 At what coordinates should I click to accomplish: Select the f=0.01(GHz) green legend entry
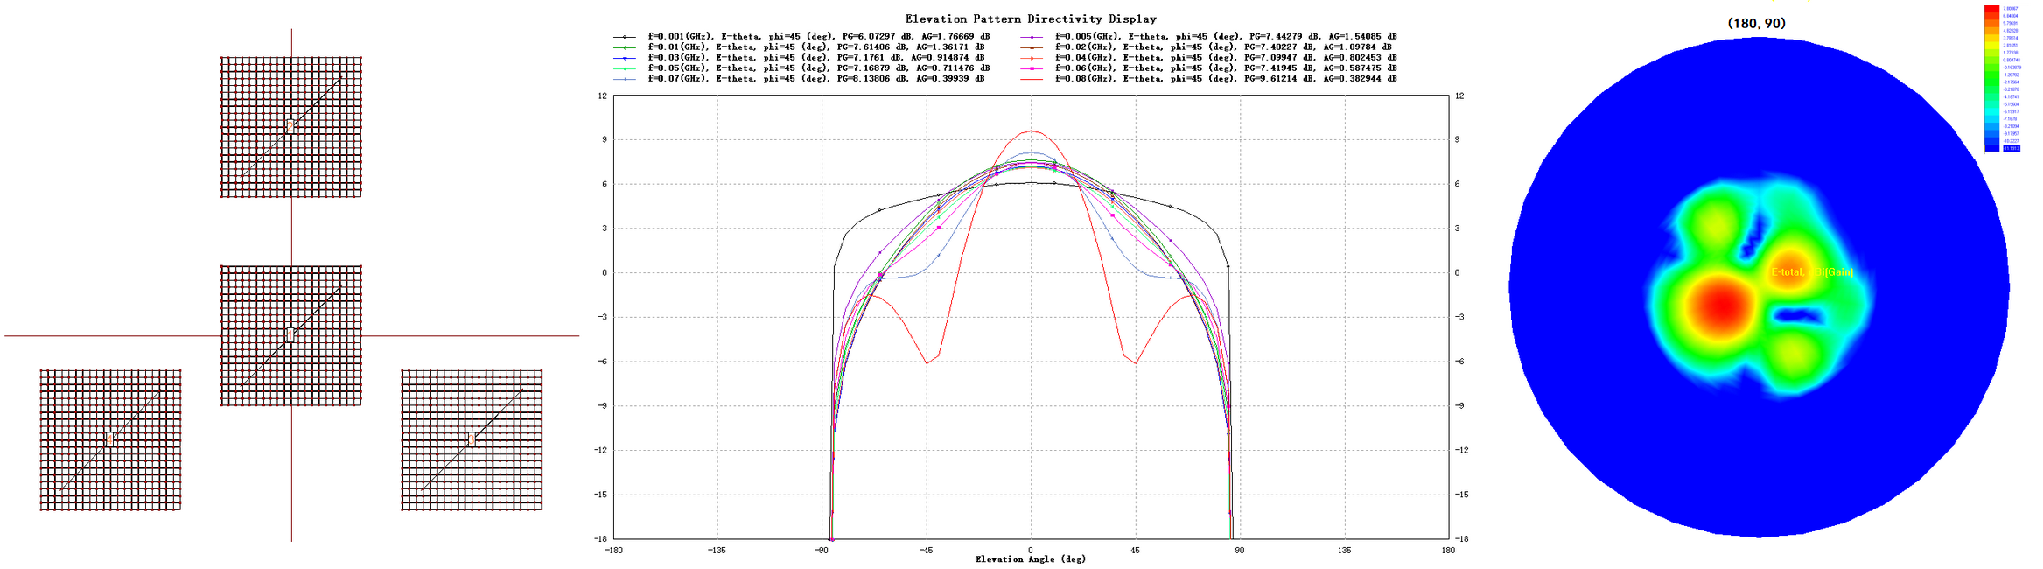coord(798,47)
